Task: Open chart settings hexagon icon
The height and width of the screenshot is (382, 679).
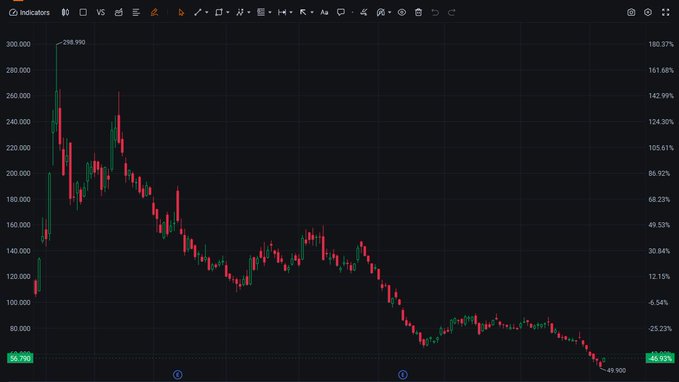Action: click(x=648, y=13)
